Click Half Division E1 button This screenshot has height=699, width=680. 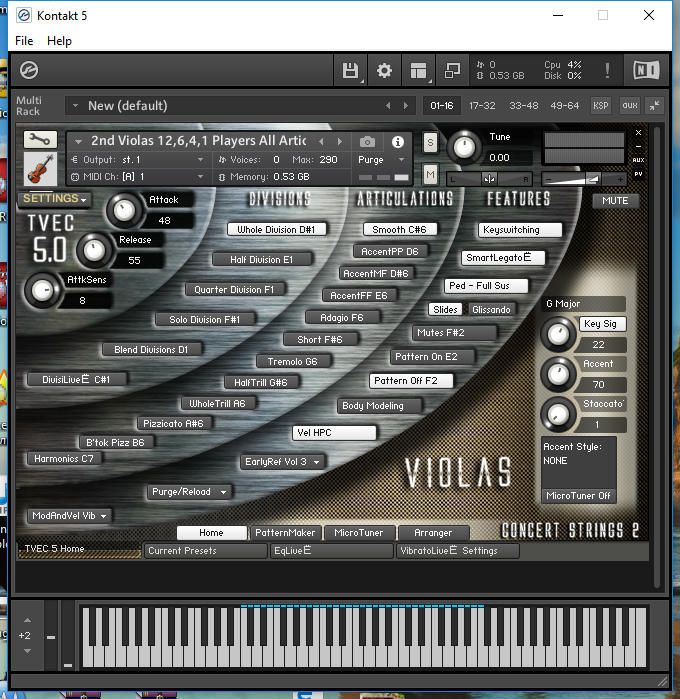point(262,259)
